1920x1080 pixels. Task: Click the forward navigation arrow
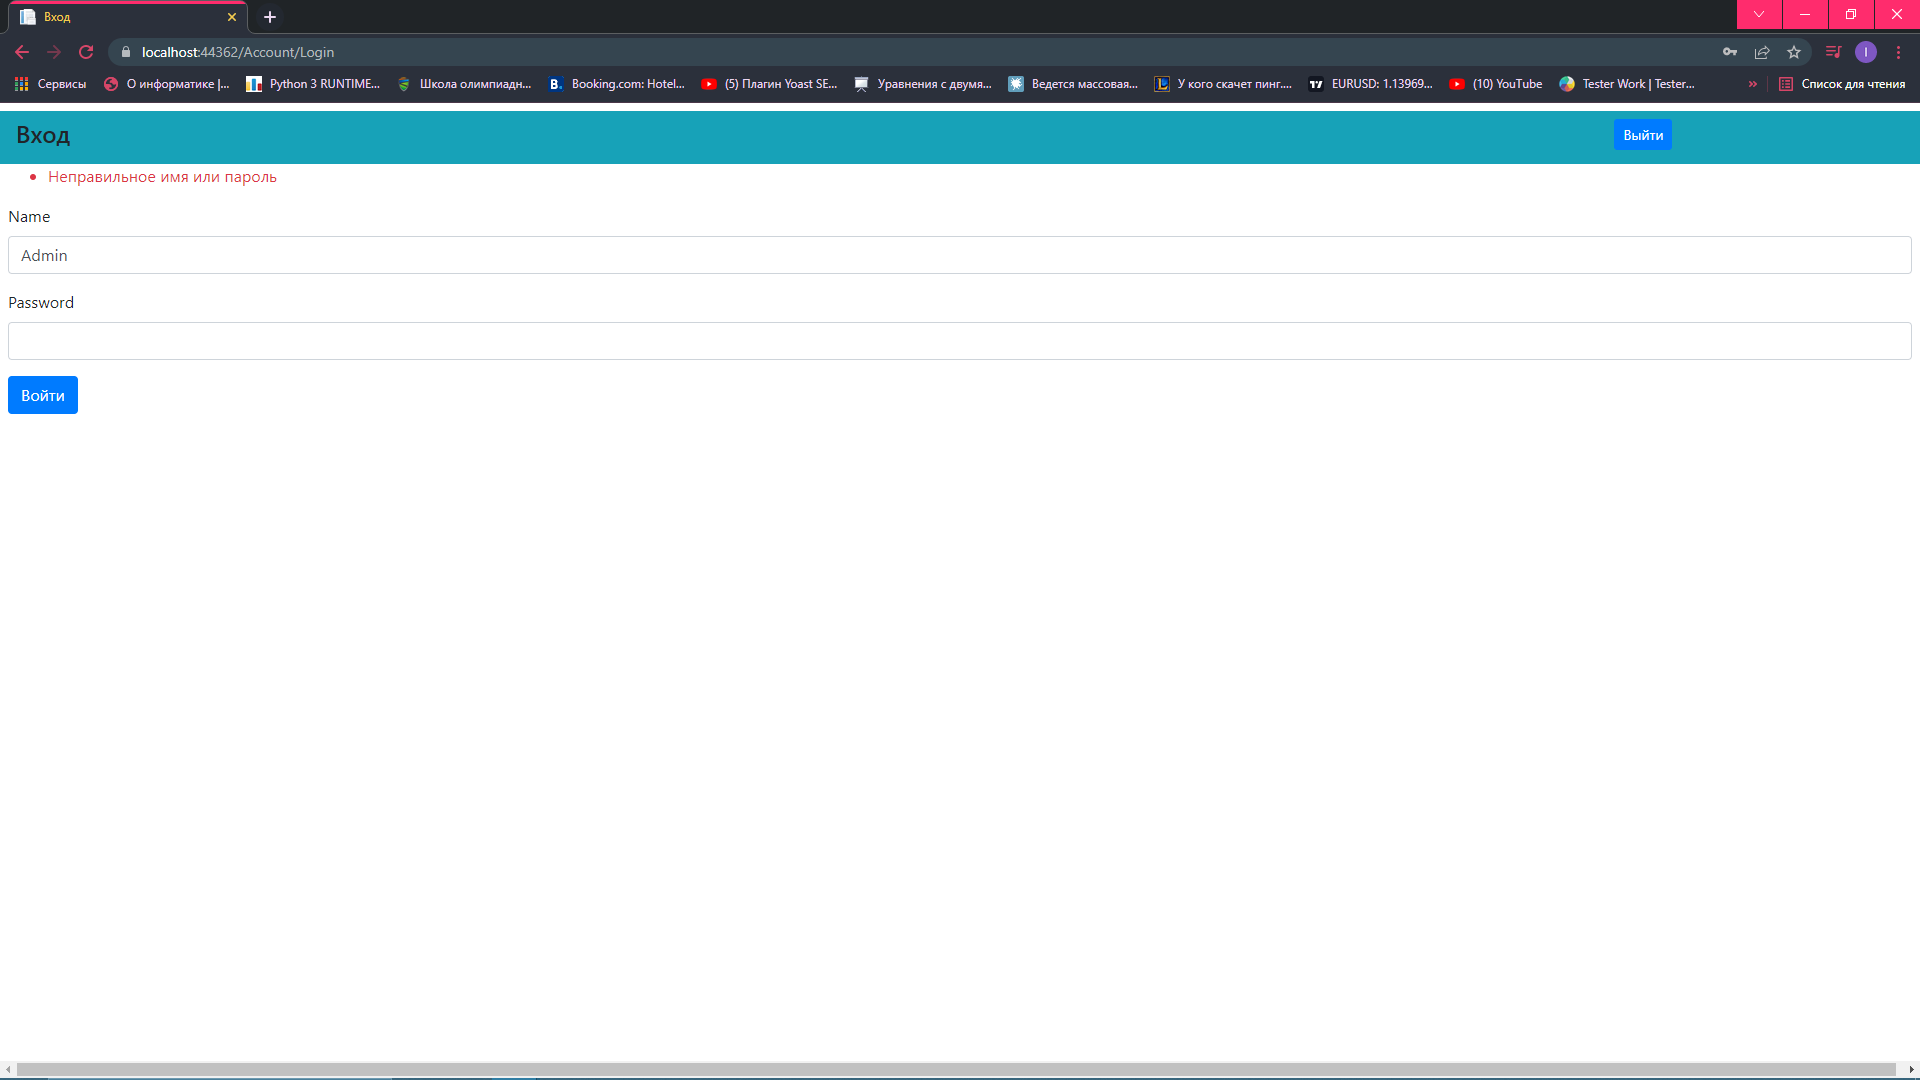(x=53, y=52)
